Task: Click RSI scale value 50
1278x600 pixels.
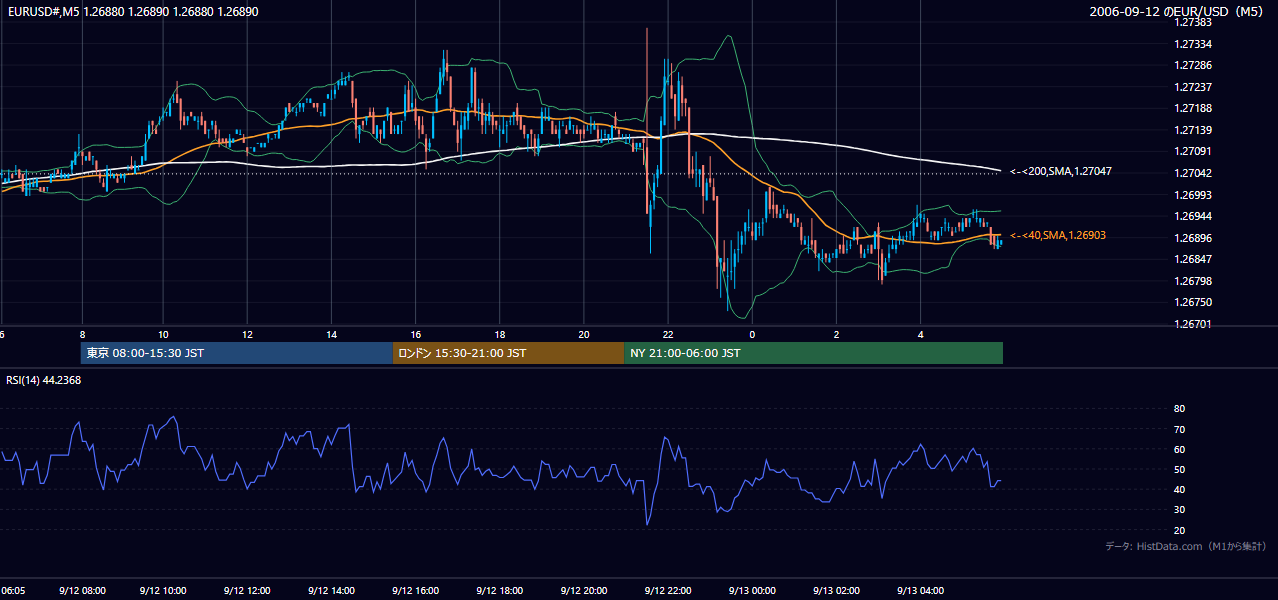Action: coord(1179,469)
